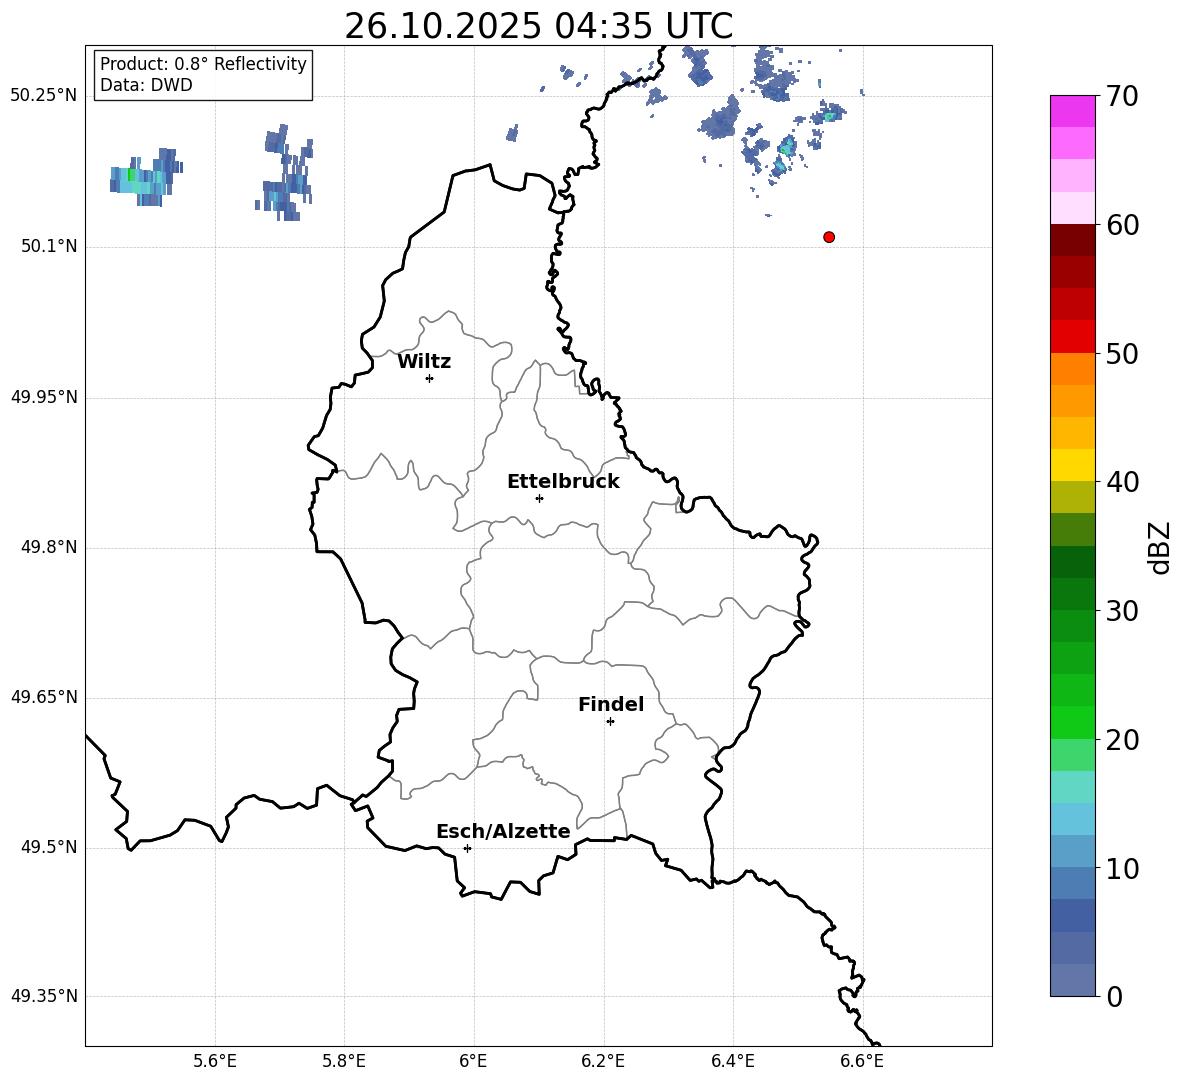Click the Esch/Alzette city label
The height and width of the screenshot is (1081, 1184).
(x=503, y=831)
